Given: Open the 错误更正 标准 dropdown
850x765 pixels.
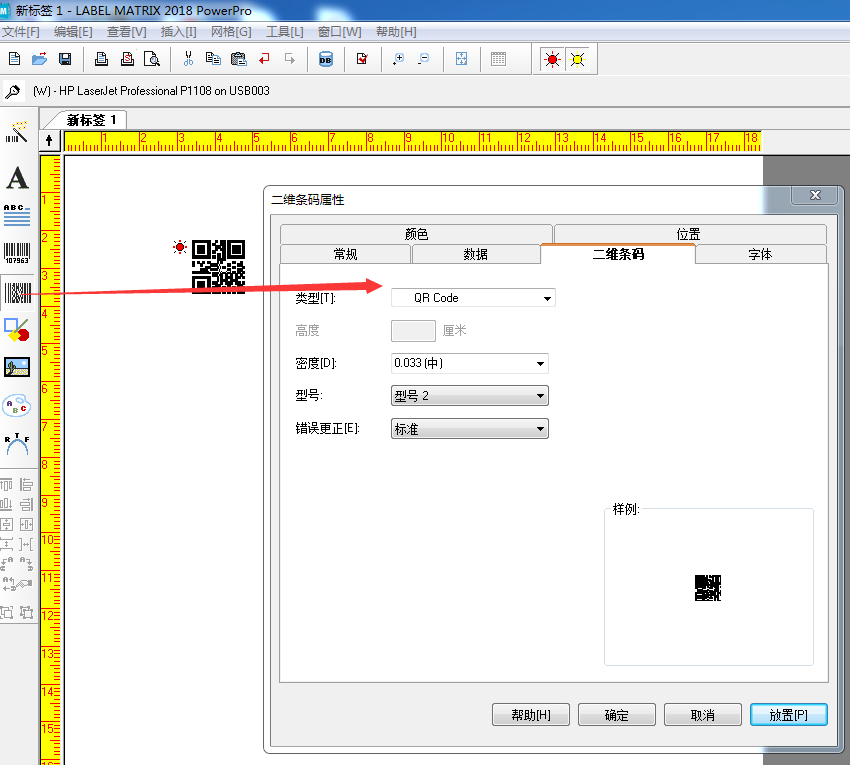Looking at the screenshot, I should [469, 429].
